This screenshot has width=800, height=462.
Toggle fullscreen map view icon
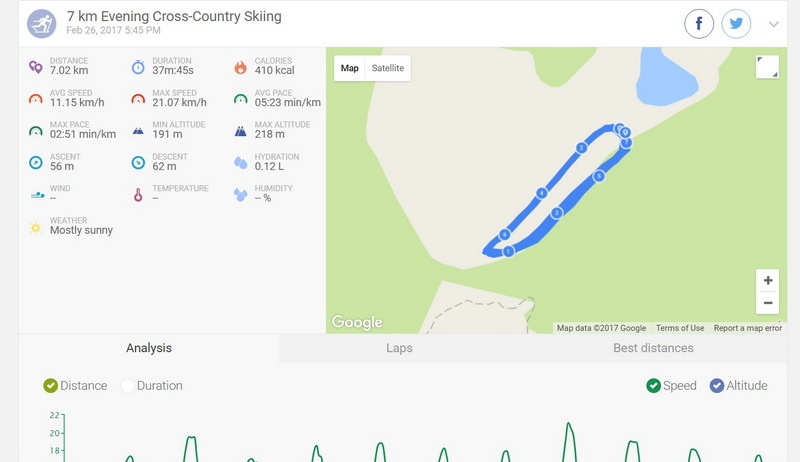coord(767,67)
